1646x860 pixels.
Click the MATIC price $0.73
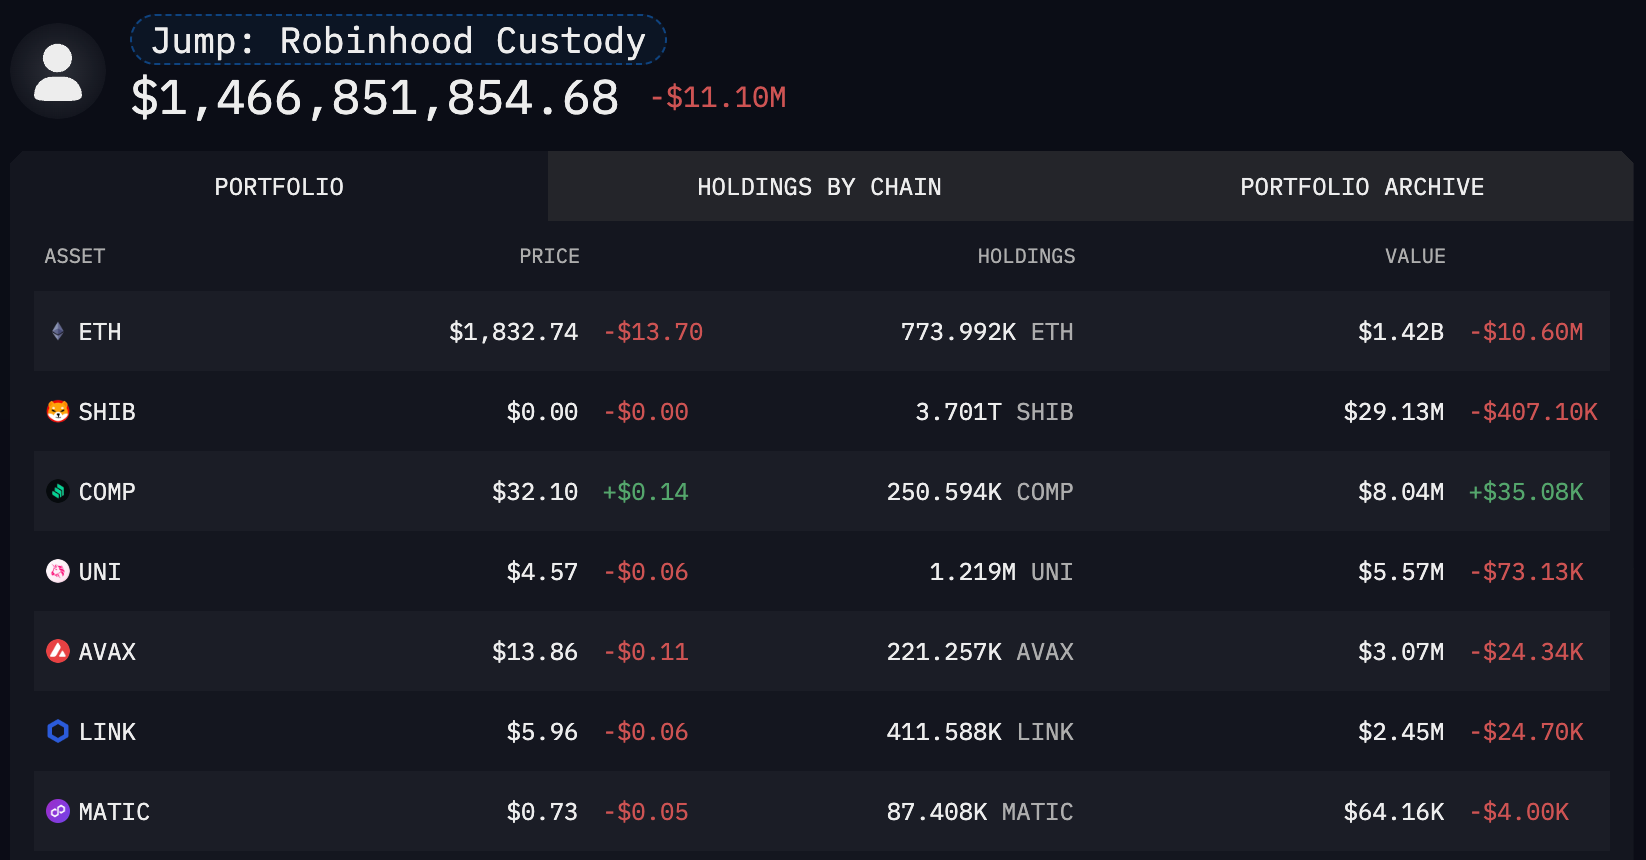(542, 812)
